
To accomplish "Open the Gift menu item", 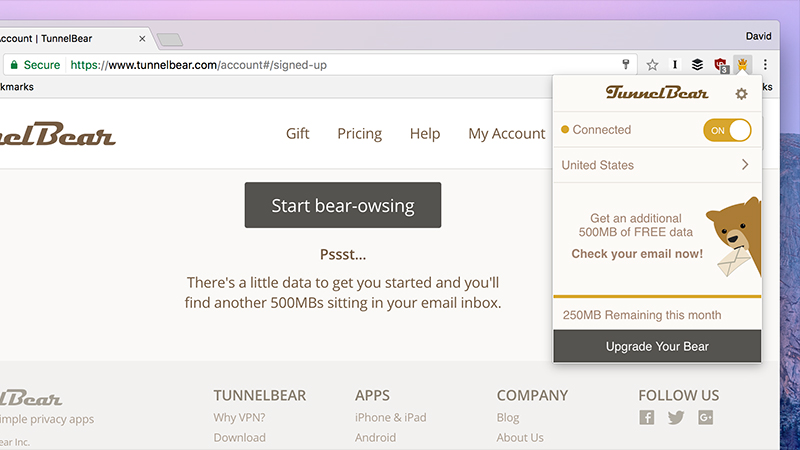I will click(x=297, y=134).
